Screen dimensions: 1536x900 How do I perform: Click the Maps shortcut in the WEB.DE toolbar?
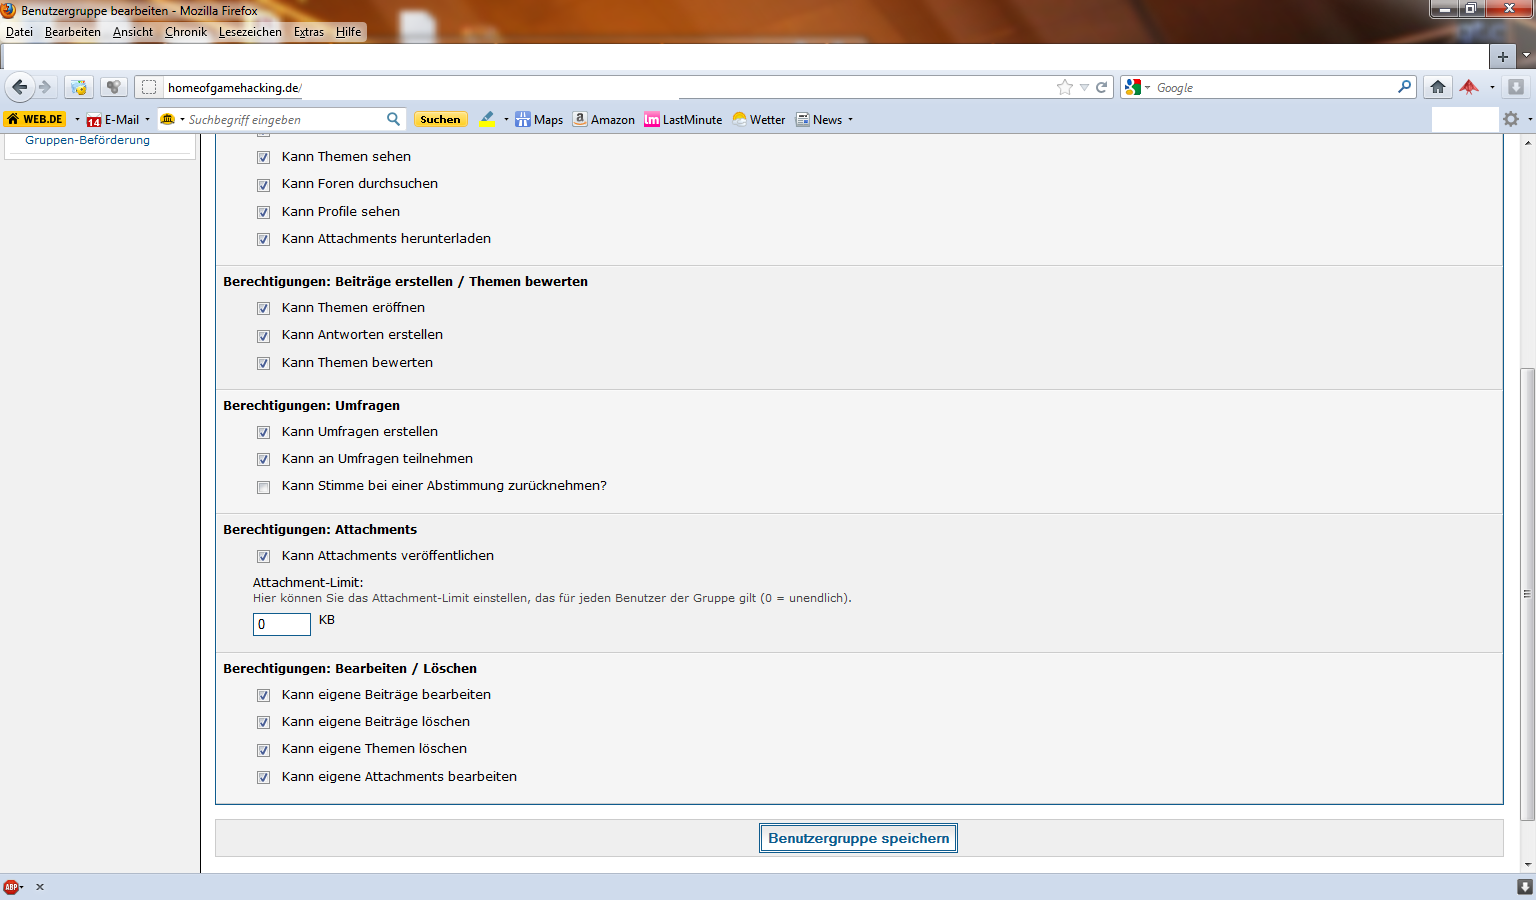[539, 120]
